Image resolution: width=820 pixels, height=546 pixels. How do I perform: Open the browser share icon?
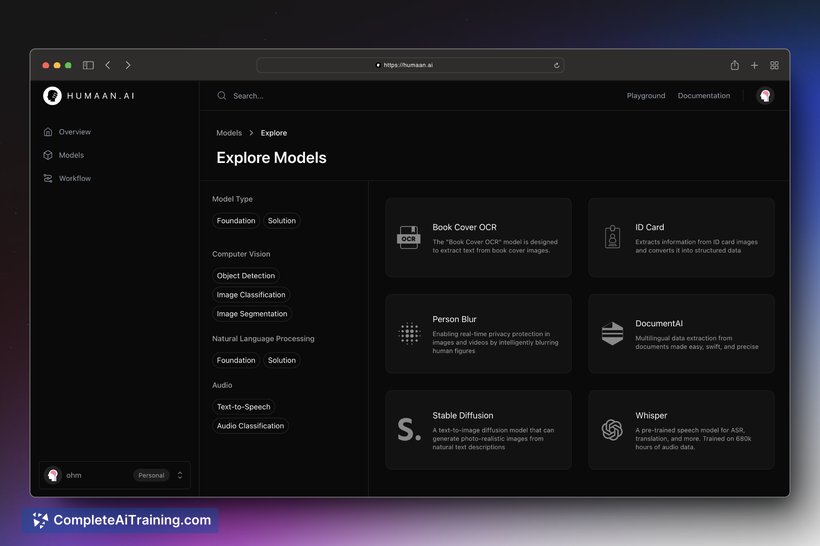(735, 65)
